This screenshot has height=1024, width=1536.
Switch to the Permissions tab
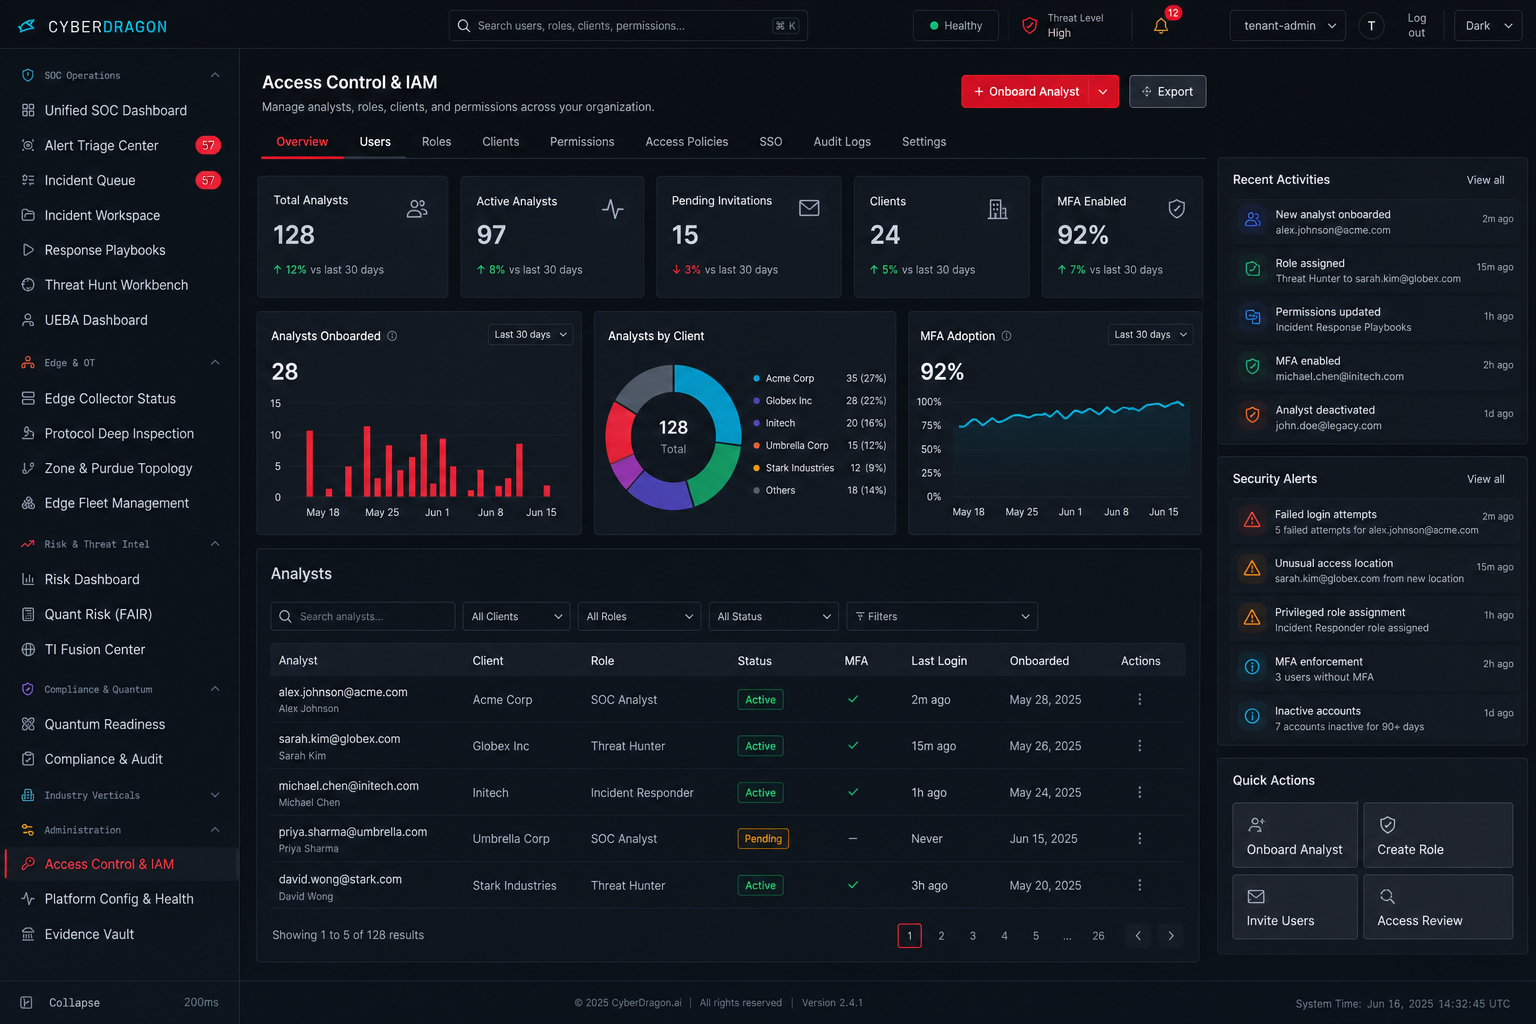point(582,142)
